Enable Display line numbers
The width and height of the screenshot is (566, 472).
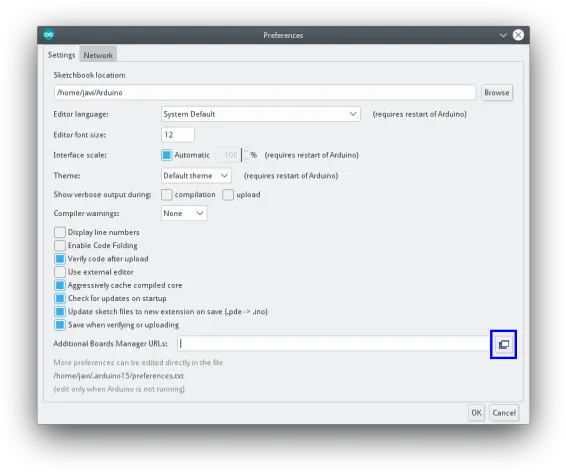click(x=60, y=232)
